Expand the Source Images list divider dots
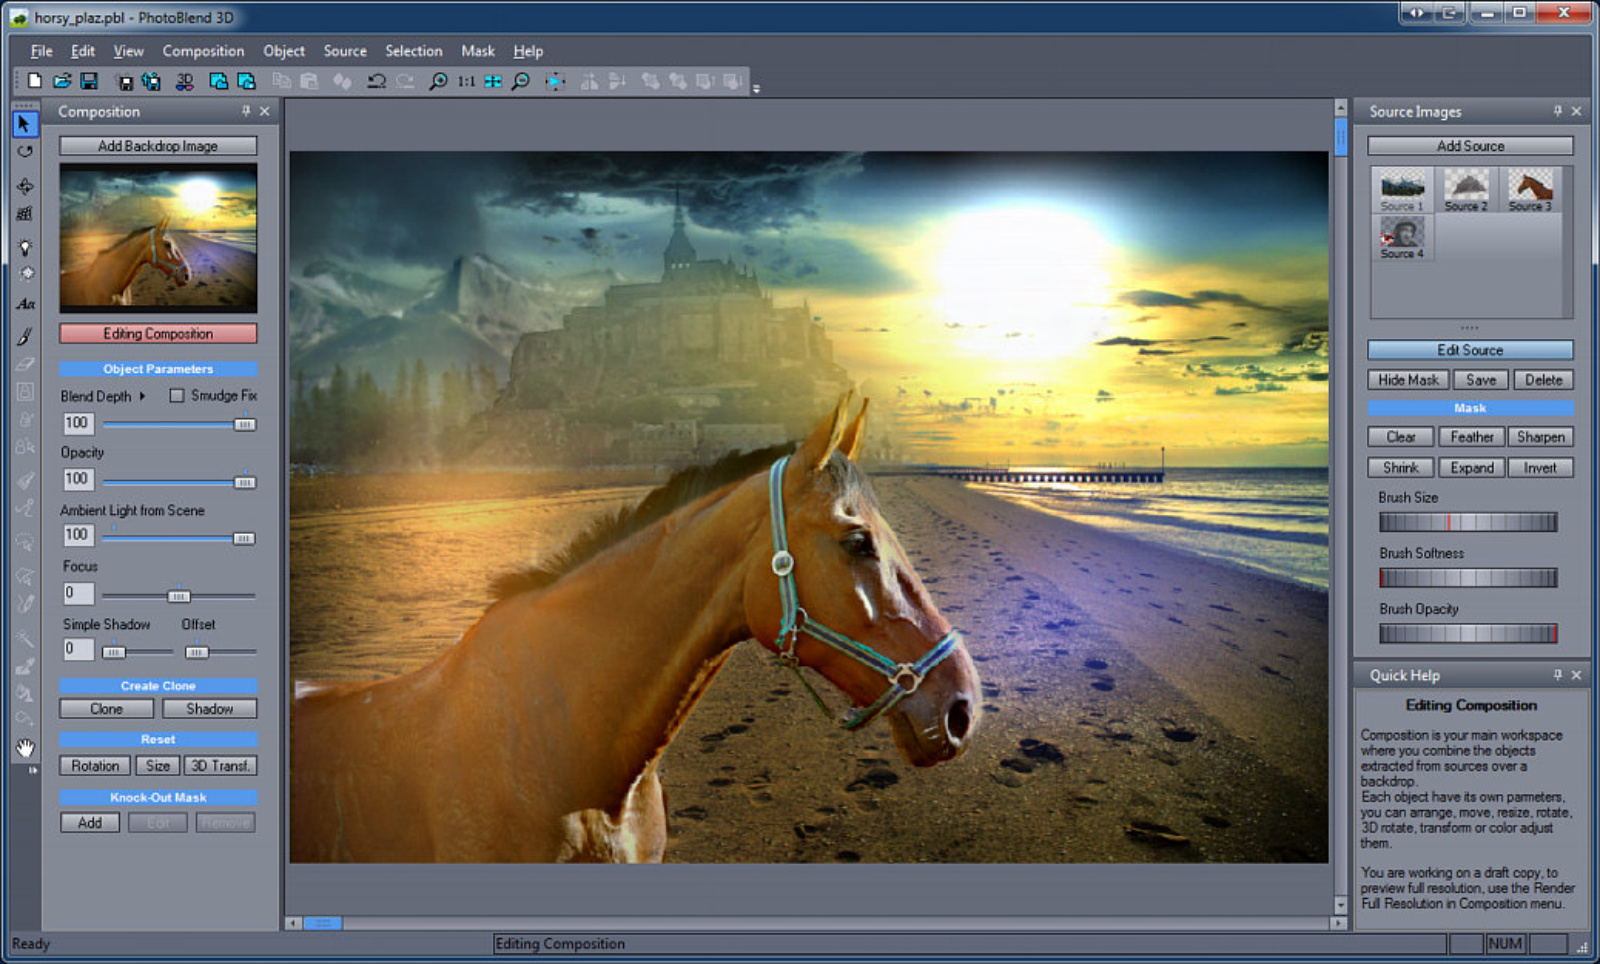Image resolution: width=1600 pixels, height=964 pixels. tap(1470, 327)
